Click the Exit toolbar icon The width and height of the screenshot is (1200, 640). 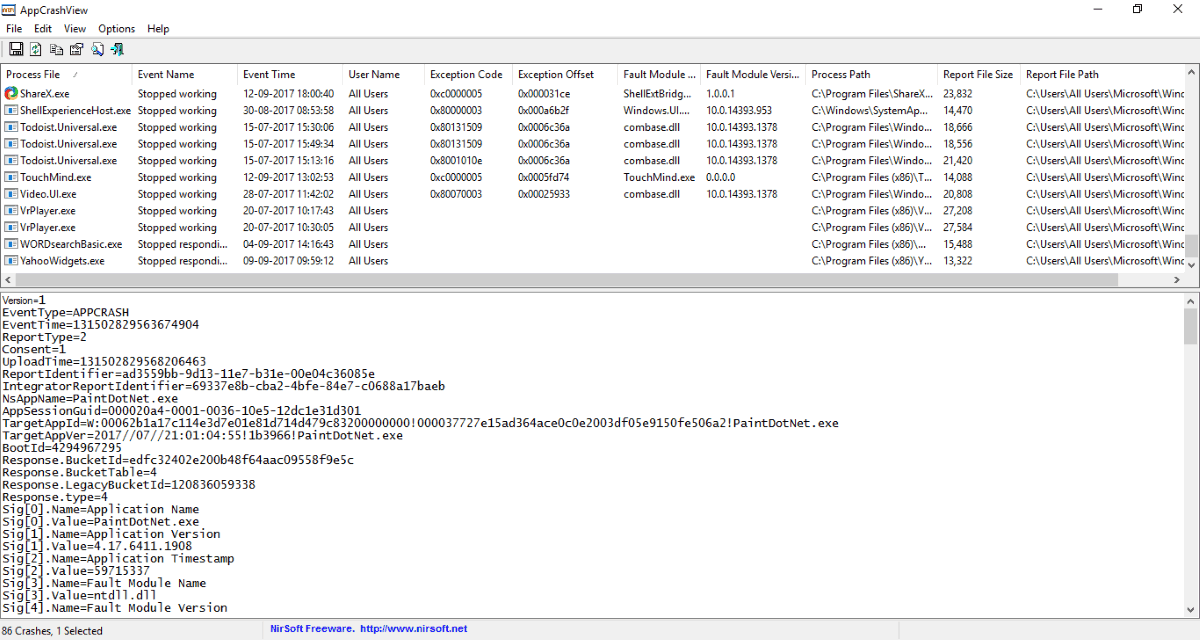coord(118,49)
